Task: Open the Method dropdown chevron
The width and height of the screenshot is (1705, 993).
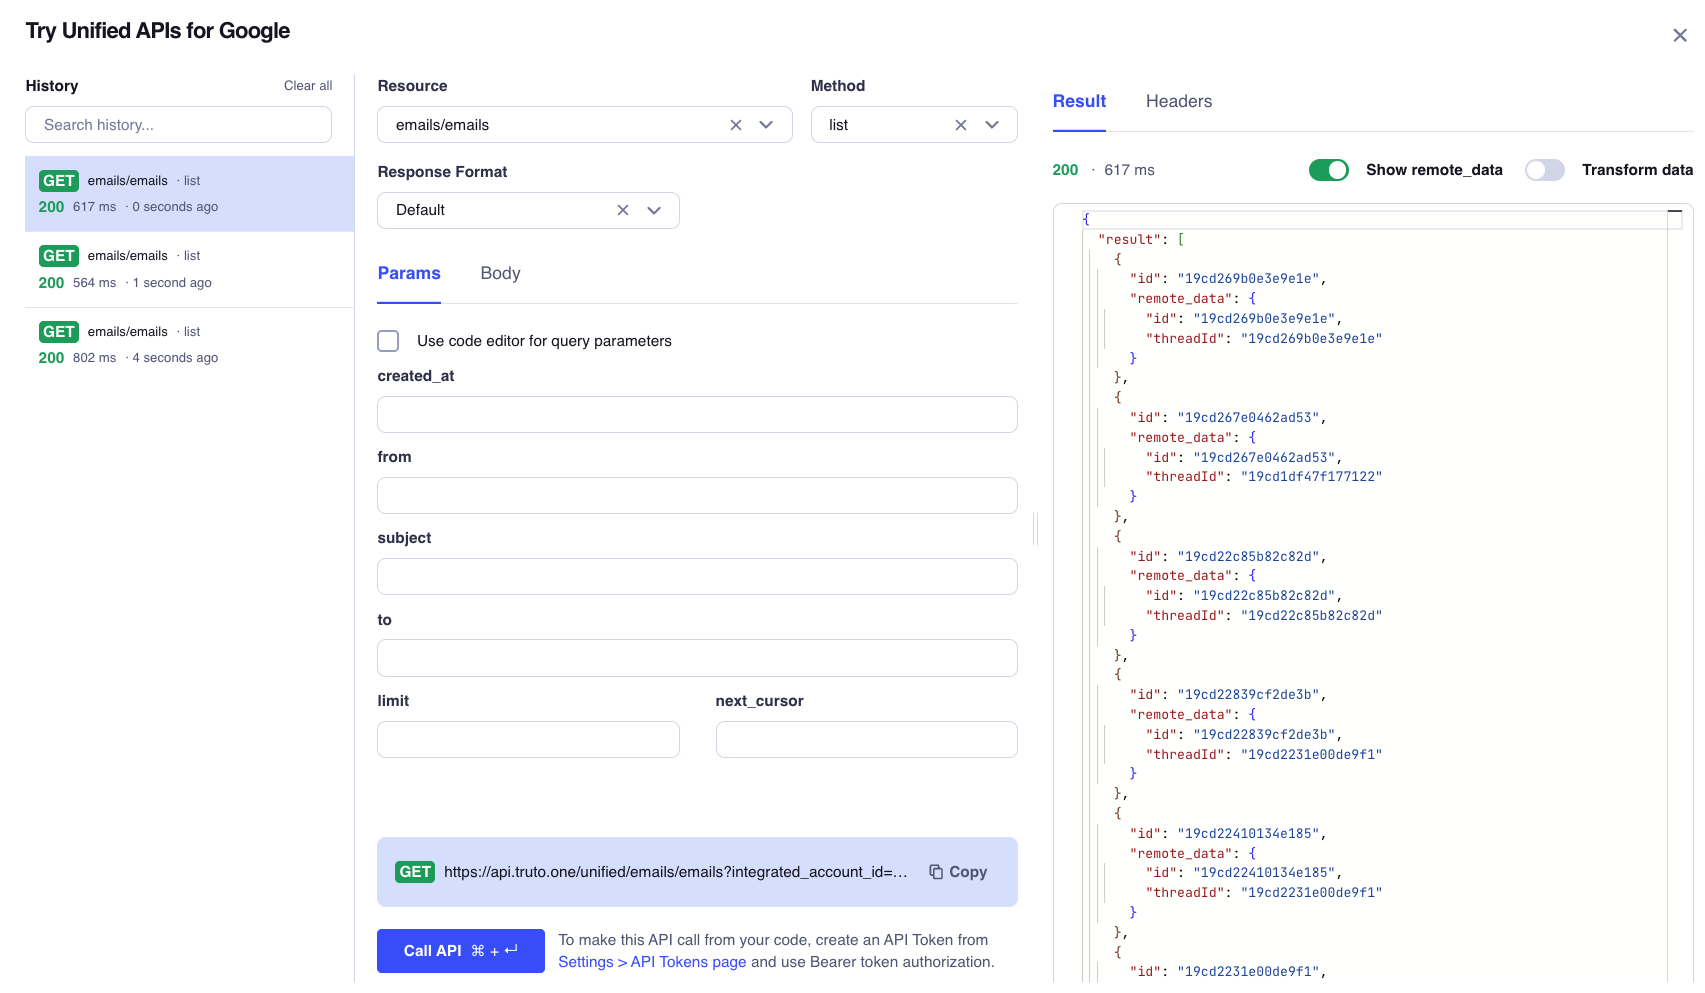Action: tap(992, 125)
